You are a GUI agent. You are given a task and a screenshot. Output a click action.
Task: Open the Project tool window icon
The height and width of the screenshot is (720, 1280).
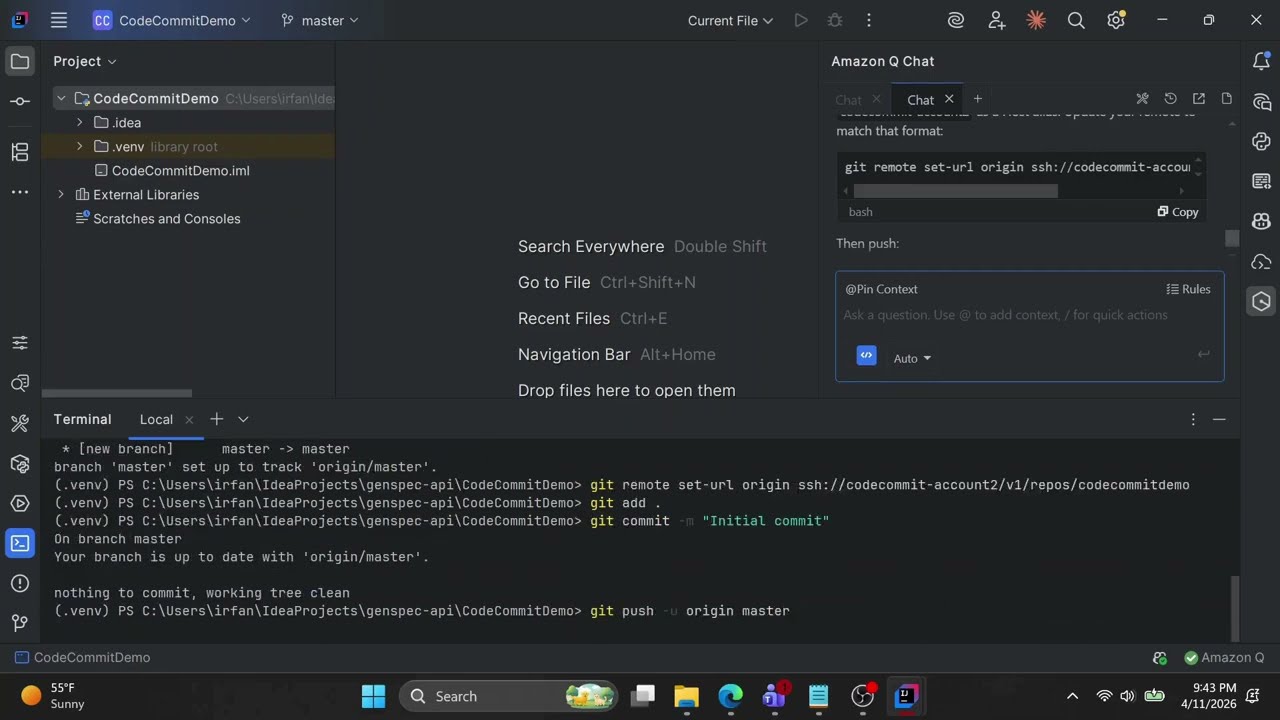20,62
